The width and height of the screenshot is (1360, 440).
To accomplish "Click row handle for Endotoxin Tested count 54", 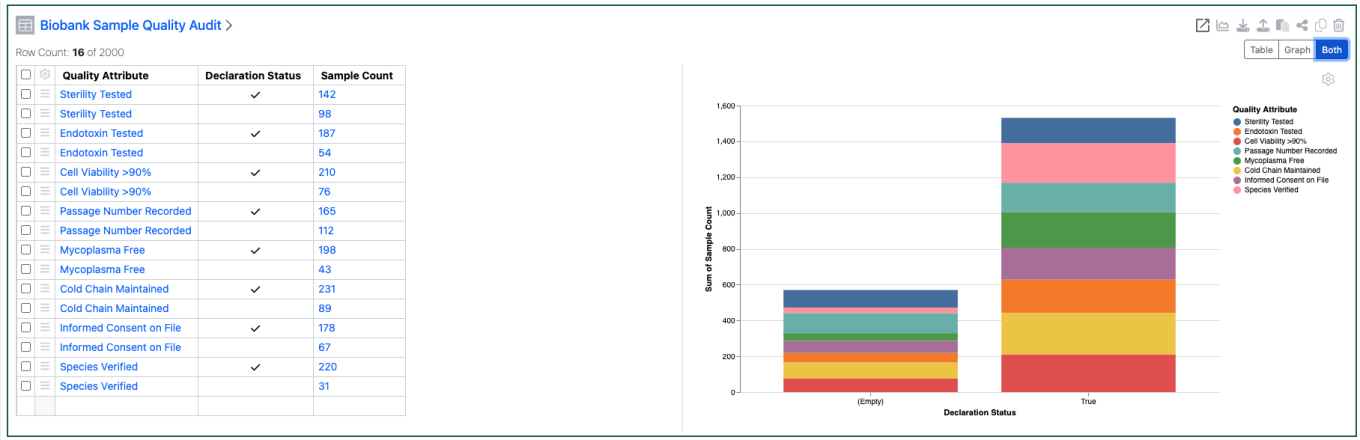I will click(x=45, y=153).
